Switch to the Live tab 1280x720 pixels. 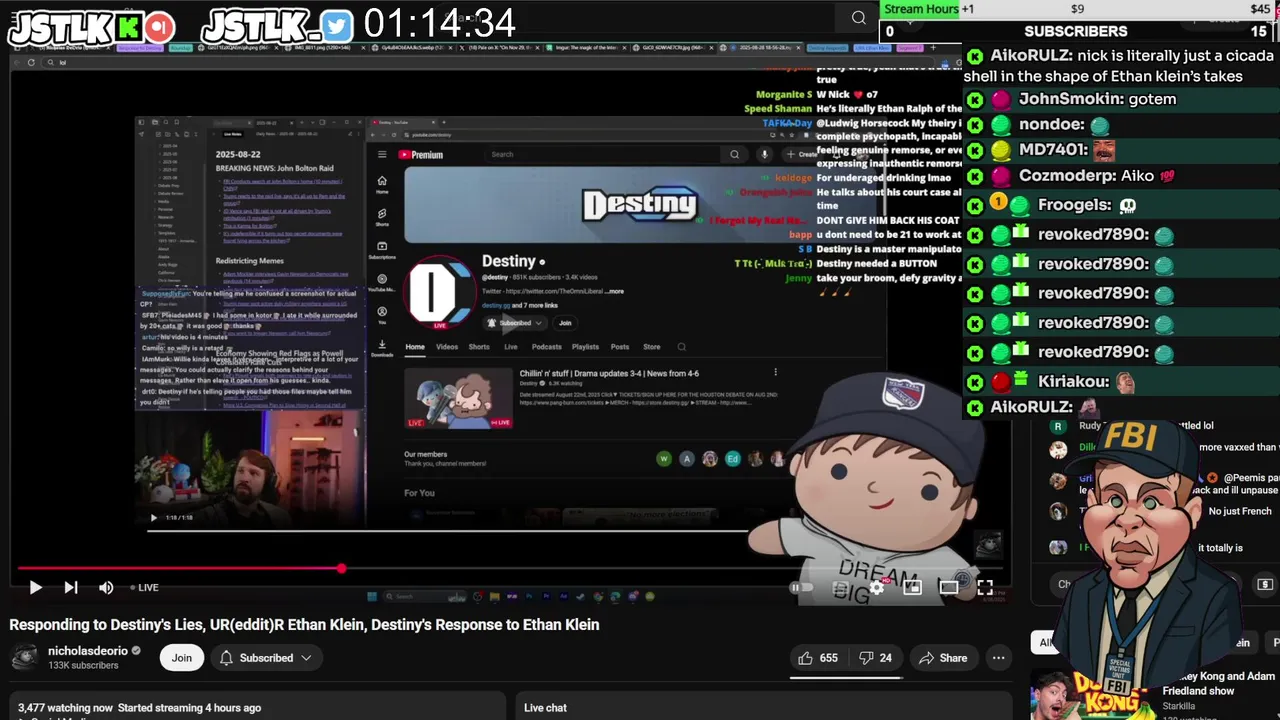(x=511, y=347)
